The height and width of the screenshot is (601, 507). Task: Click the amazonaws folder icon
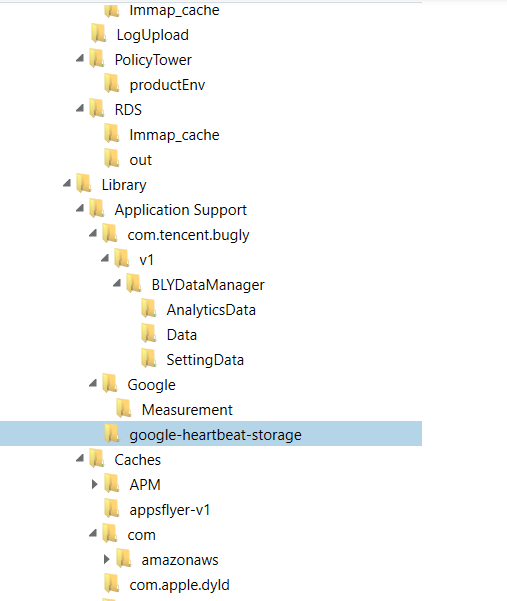123,558
